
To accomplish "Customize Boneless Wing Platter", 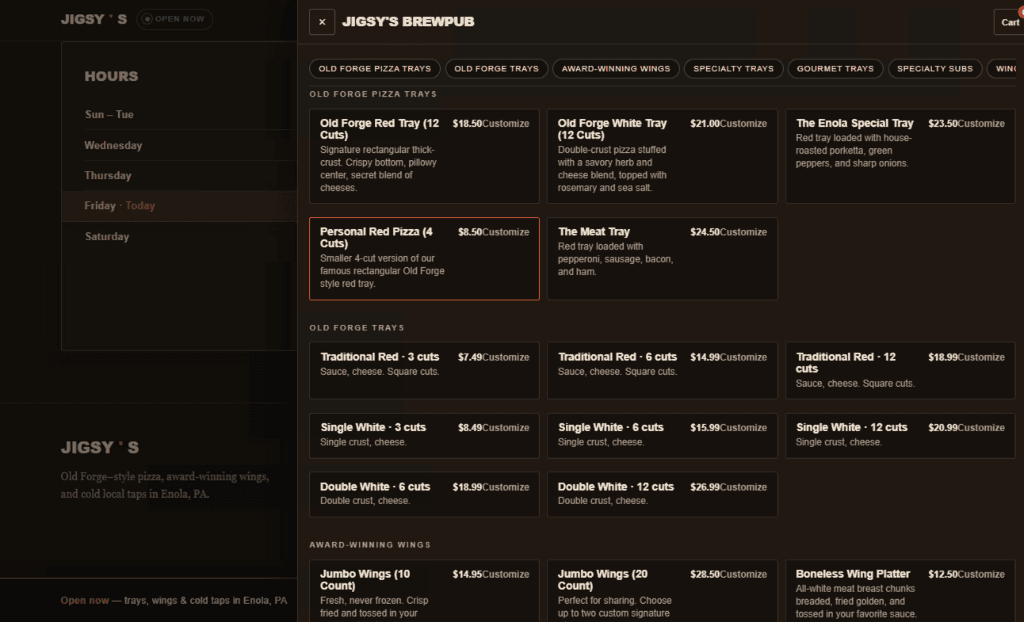I will coord(981,574).
